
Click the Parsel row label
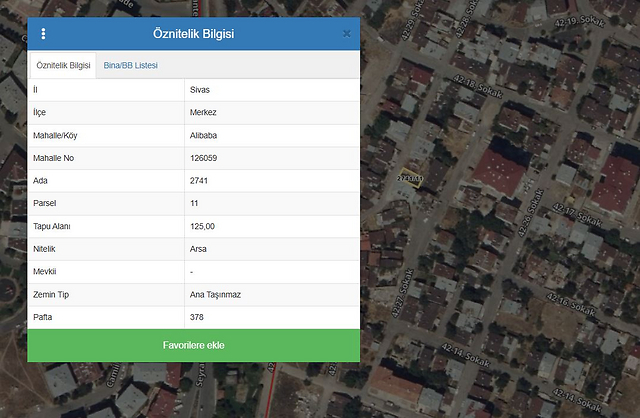tap(46, 203)
